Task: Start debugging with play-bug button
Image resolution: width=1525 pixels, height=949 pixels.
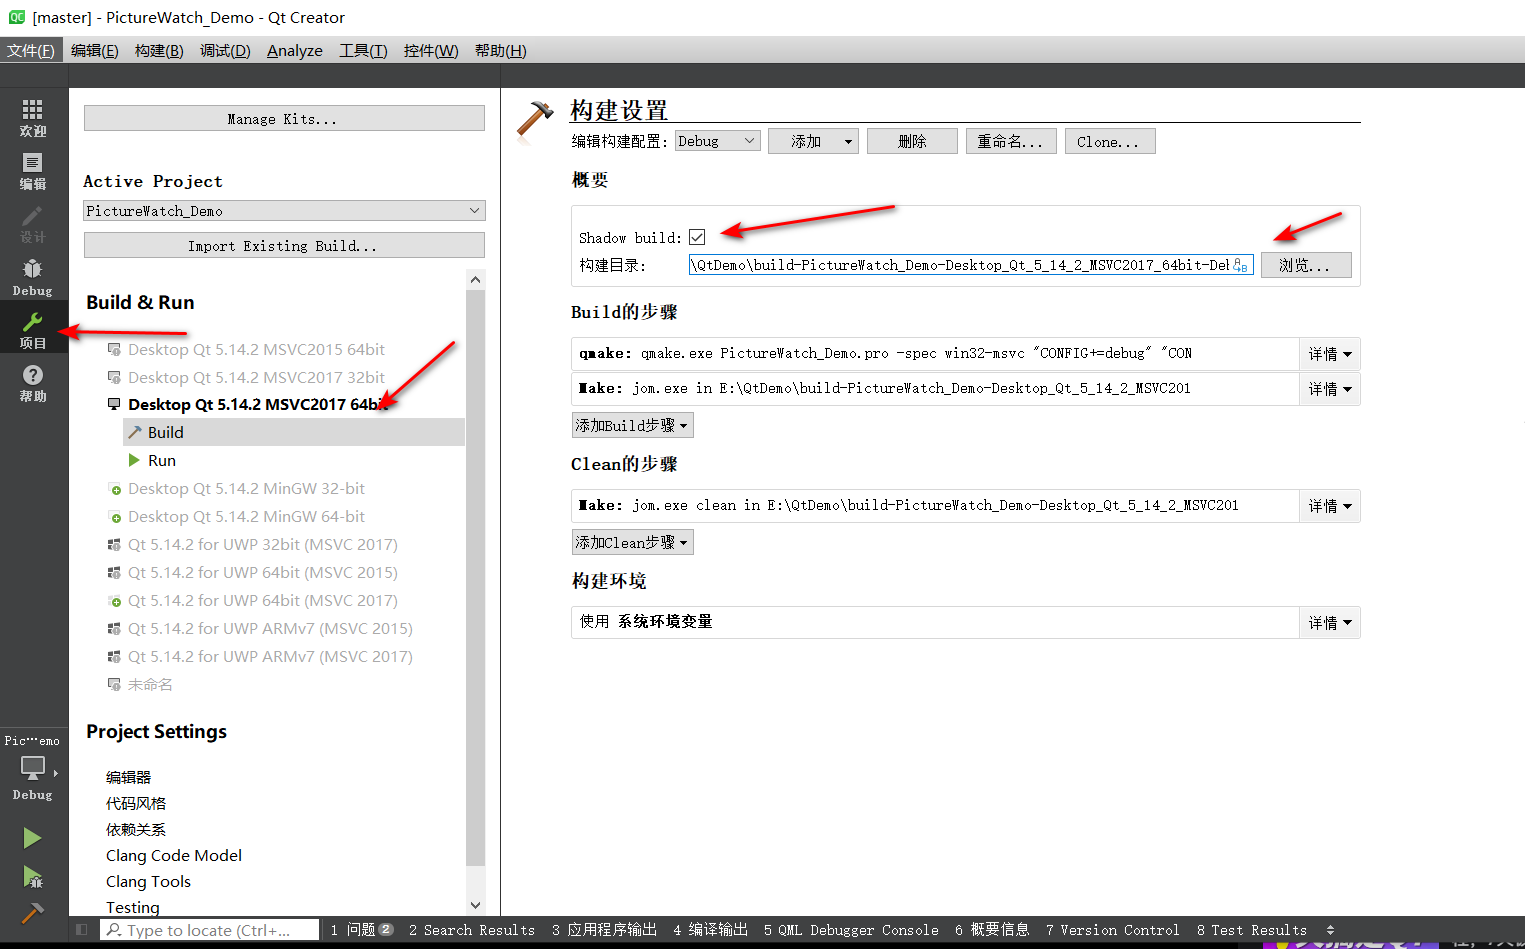Action: click(33, 877)
